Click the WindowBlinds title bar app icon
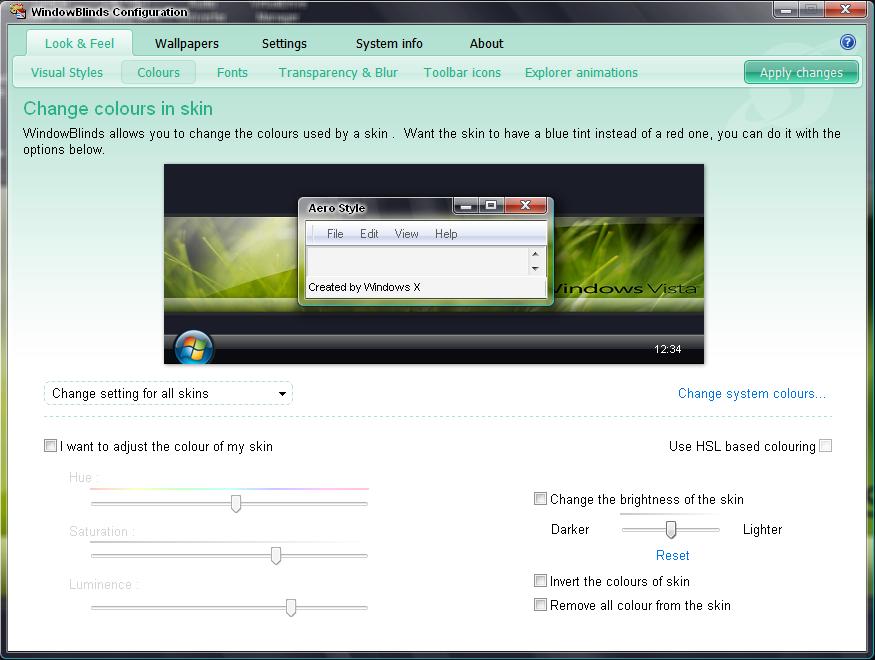Image resolution: width=875 pixels, height=660 pixels. [x=17, y=11]
